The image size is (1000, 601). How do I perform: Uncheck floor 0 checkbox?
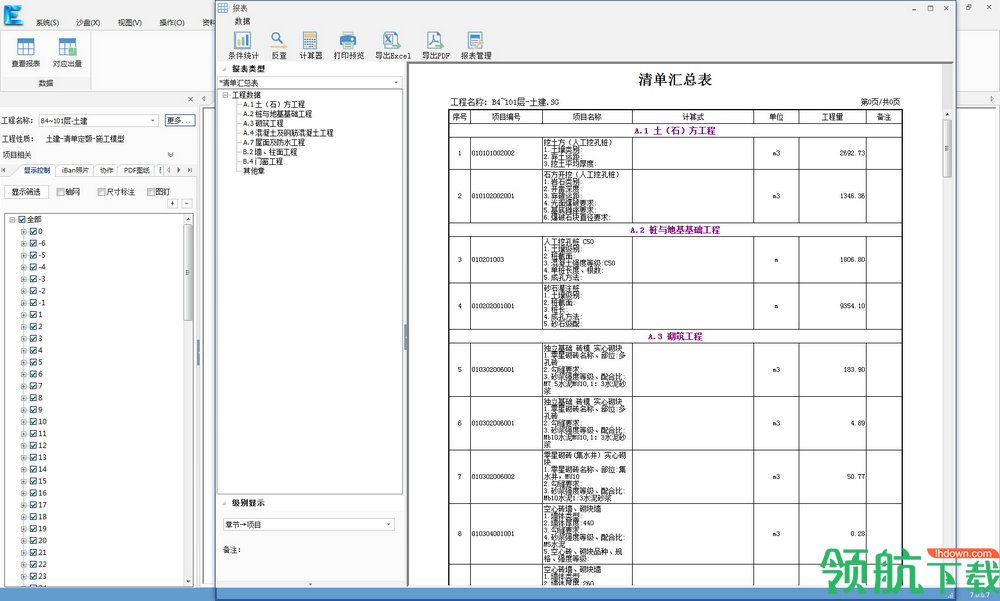33,232
